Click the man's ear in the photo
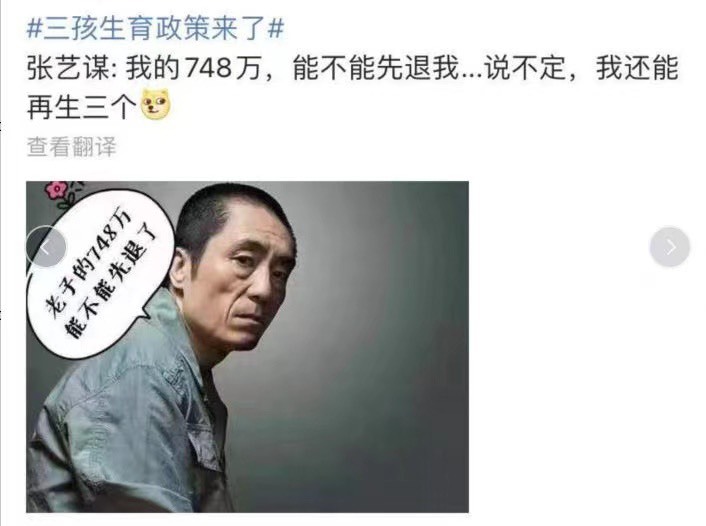 pyautogui.click(x=180, y=270)
